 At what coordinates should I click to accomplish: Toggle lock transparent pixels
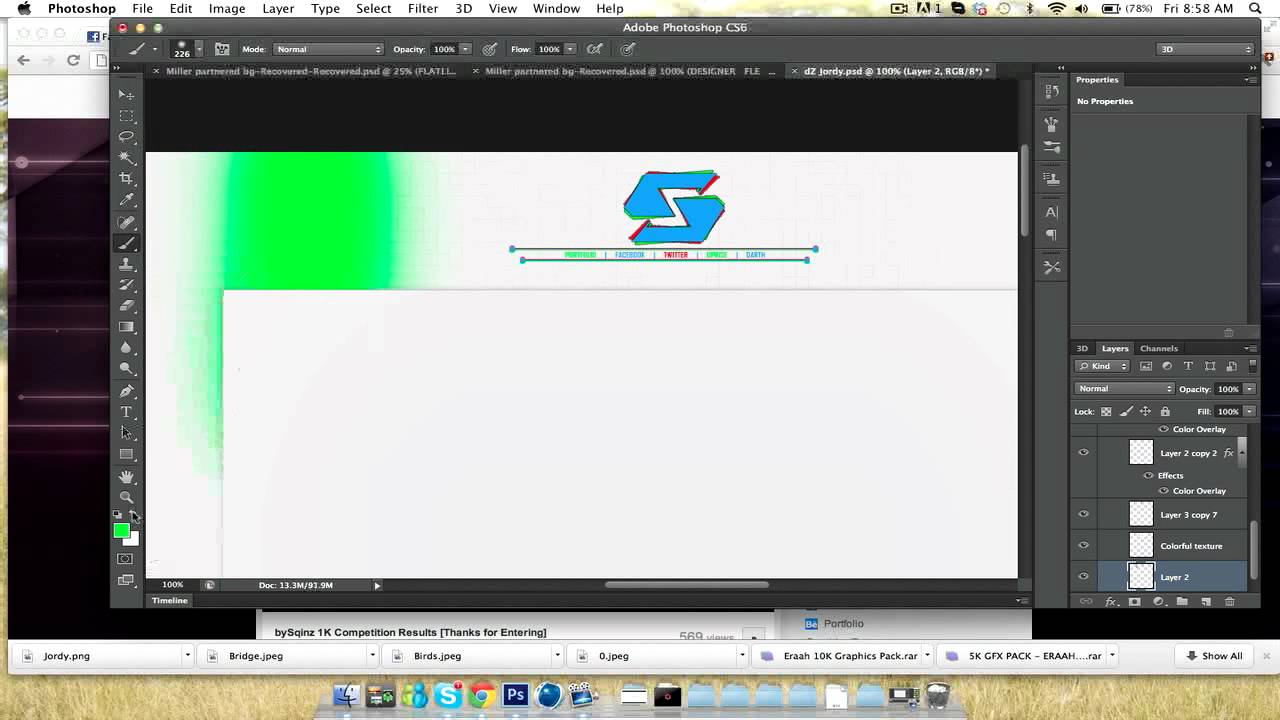point(1106,411)
